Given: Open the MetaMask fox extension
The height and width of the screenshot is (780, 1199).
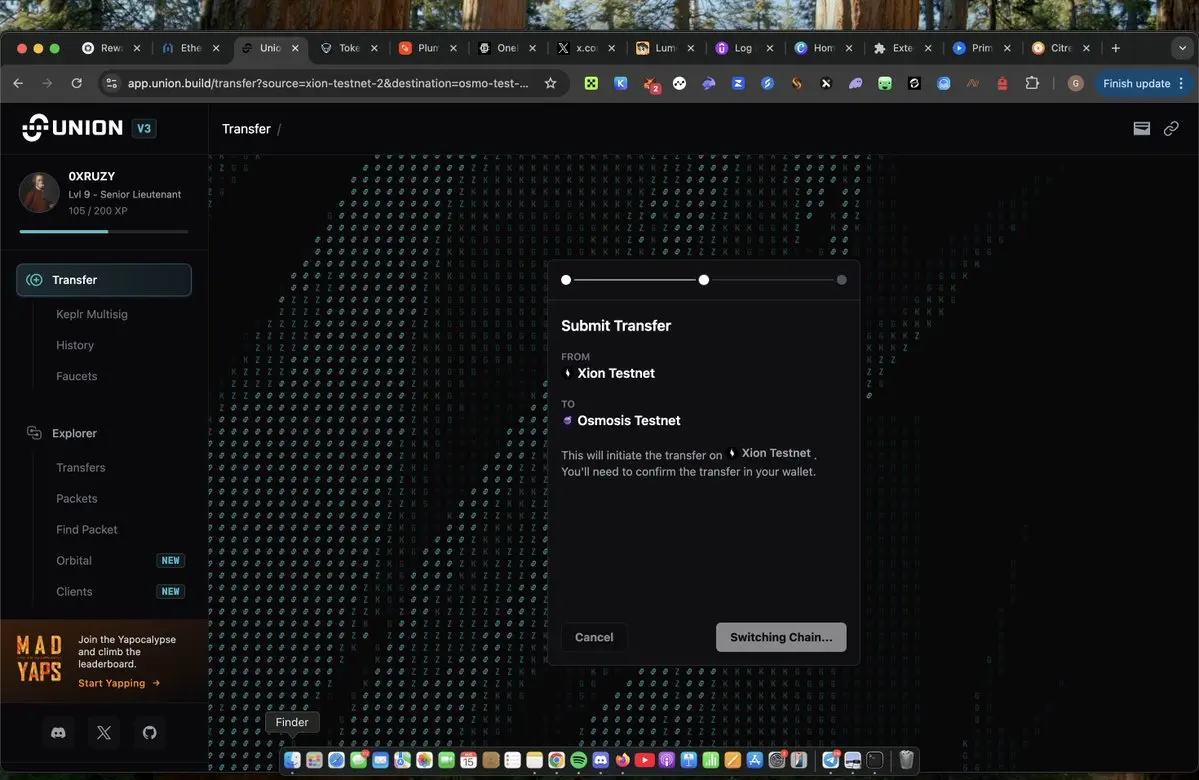Looking at the screenshot, I should [651, 84].
